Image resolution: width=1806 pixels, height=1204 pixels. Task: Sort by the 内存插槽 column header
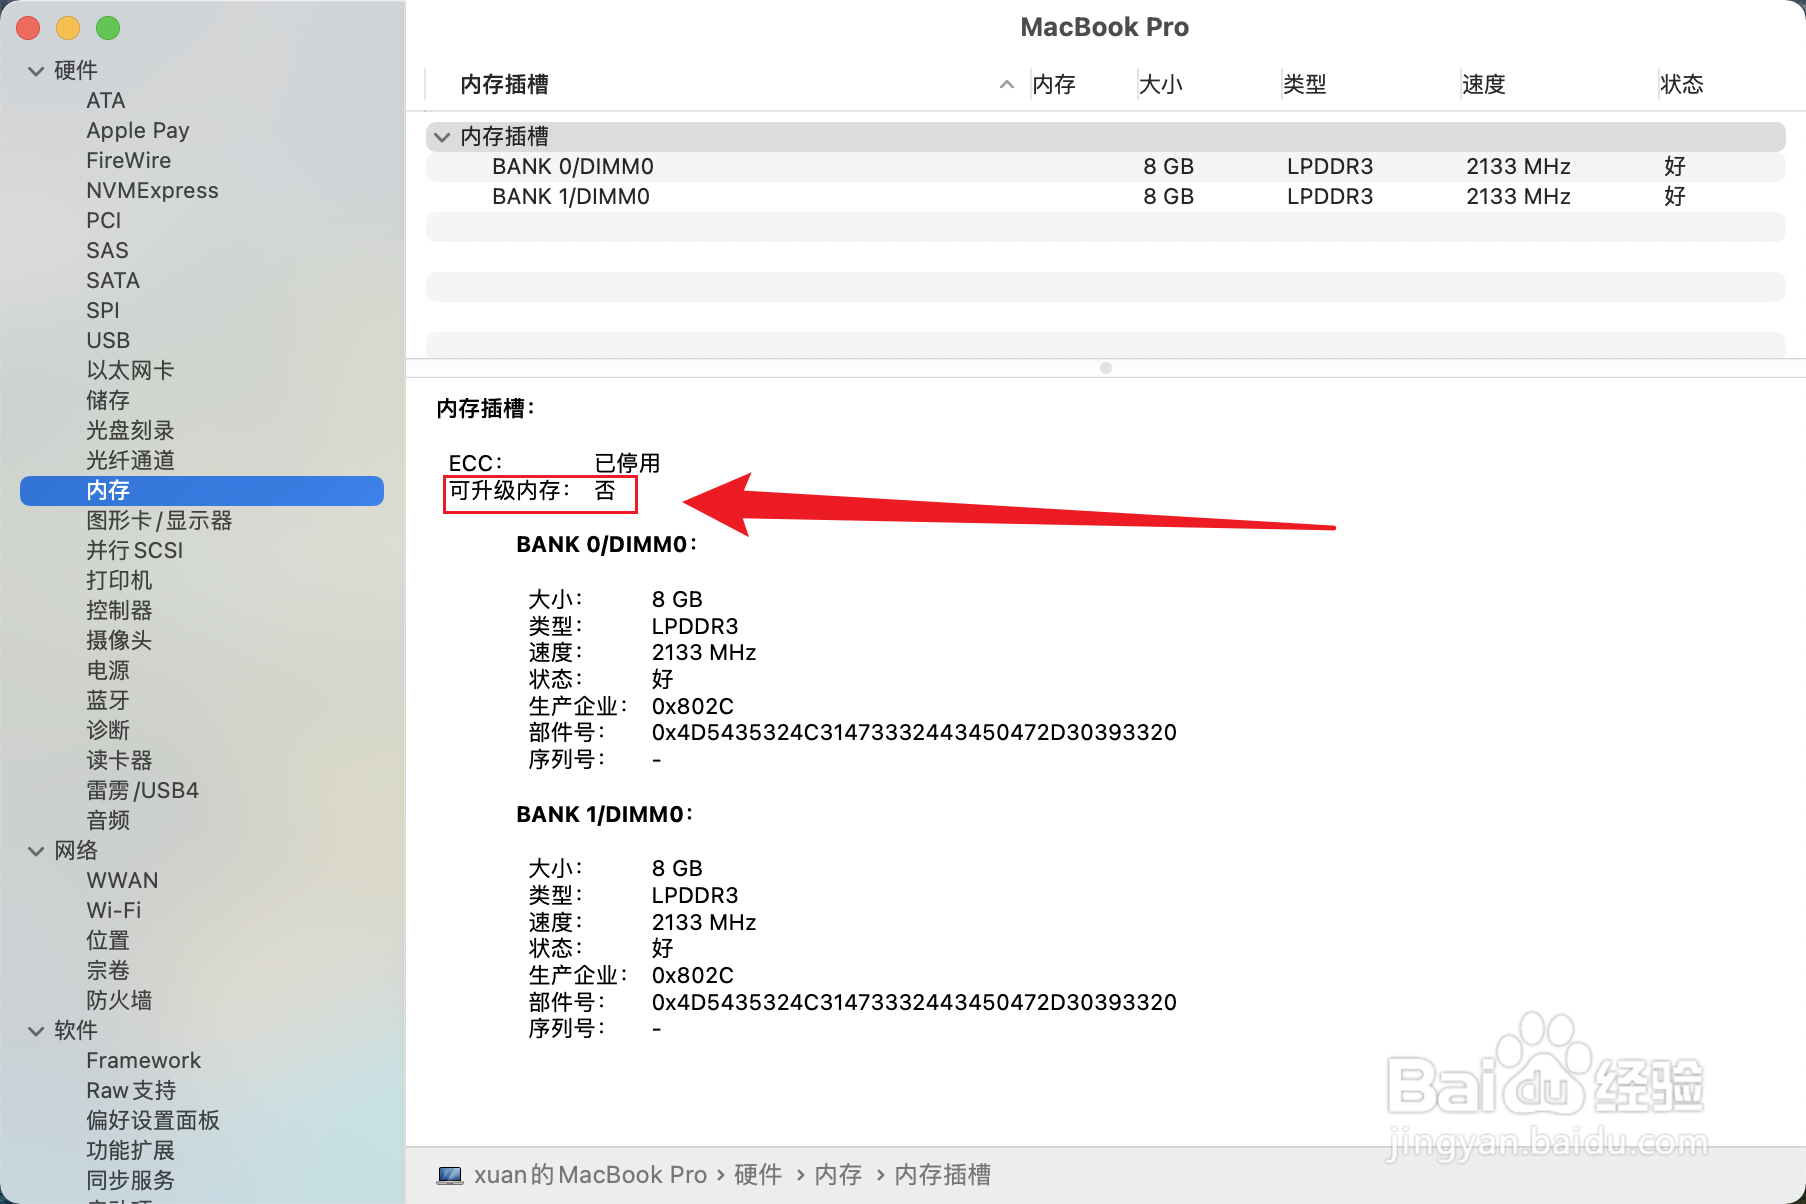[504, 85]
